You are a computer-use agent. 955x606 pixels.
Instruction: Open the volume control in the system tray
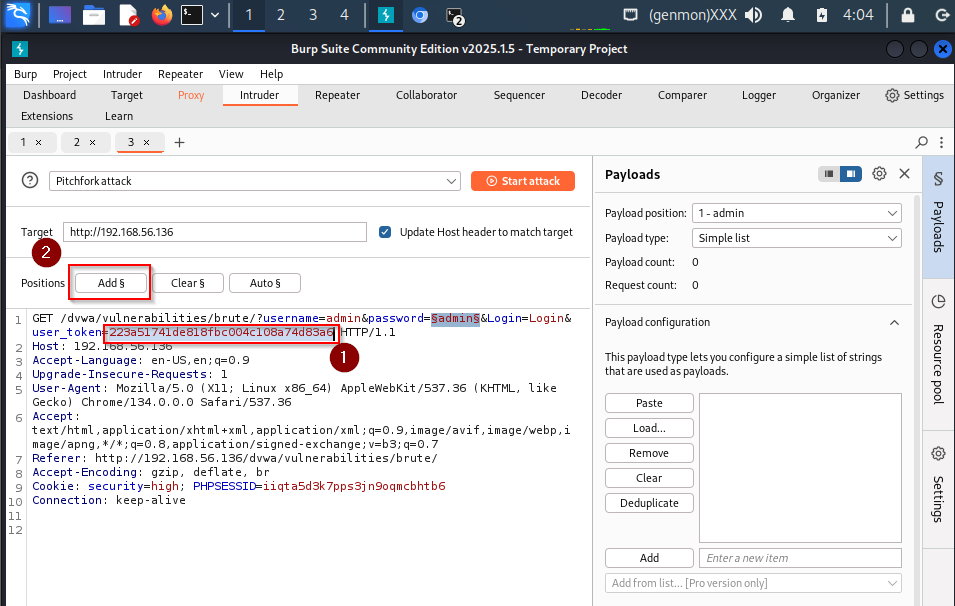click(753, 15)
